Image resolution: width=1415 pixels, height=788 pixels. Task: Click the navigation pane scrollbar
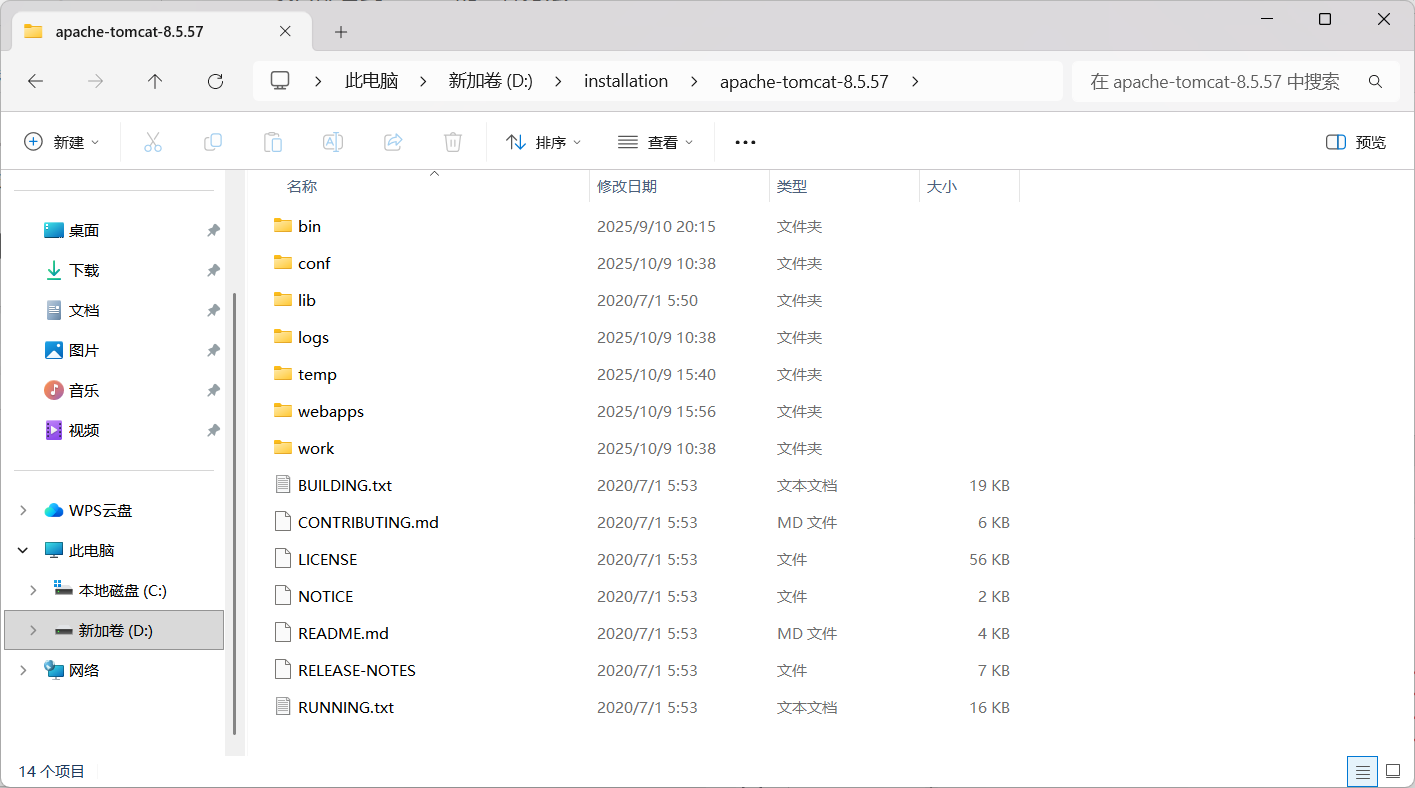(235, 512)
